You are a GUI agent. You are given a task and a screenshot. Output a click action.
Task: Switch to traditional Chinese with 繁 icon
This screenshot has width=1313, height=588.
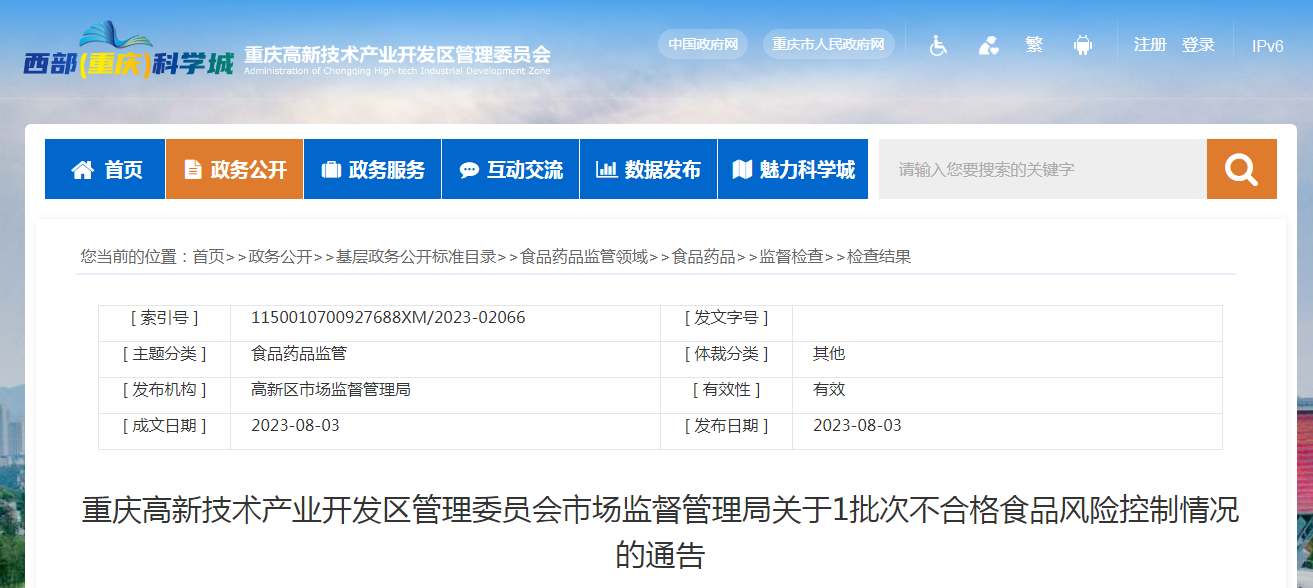point(1034,45)
